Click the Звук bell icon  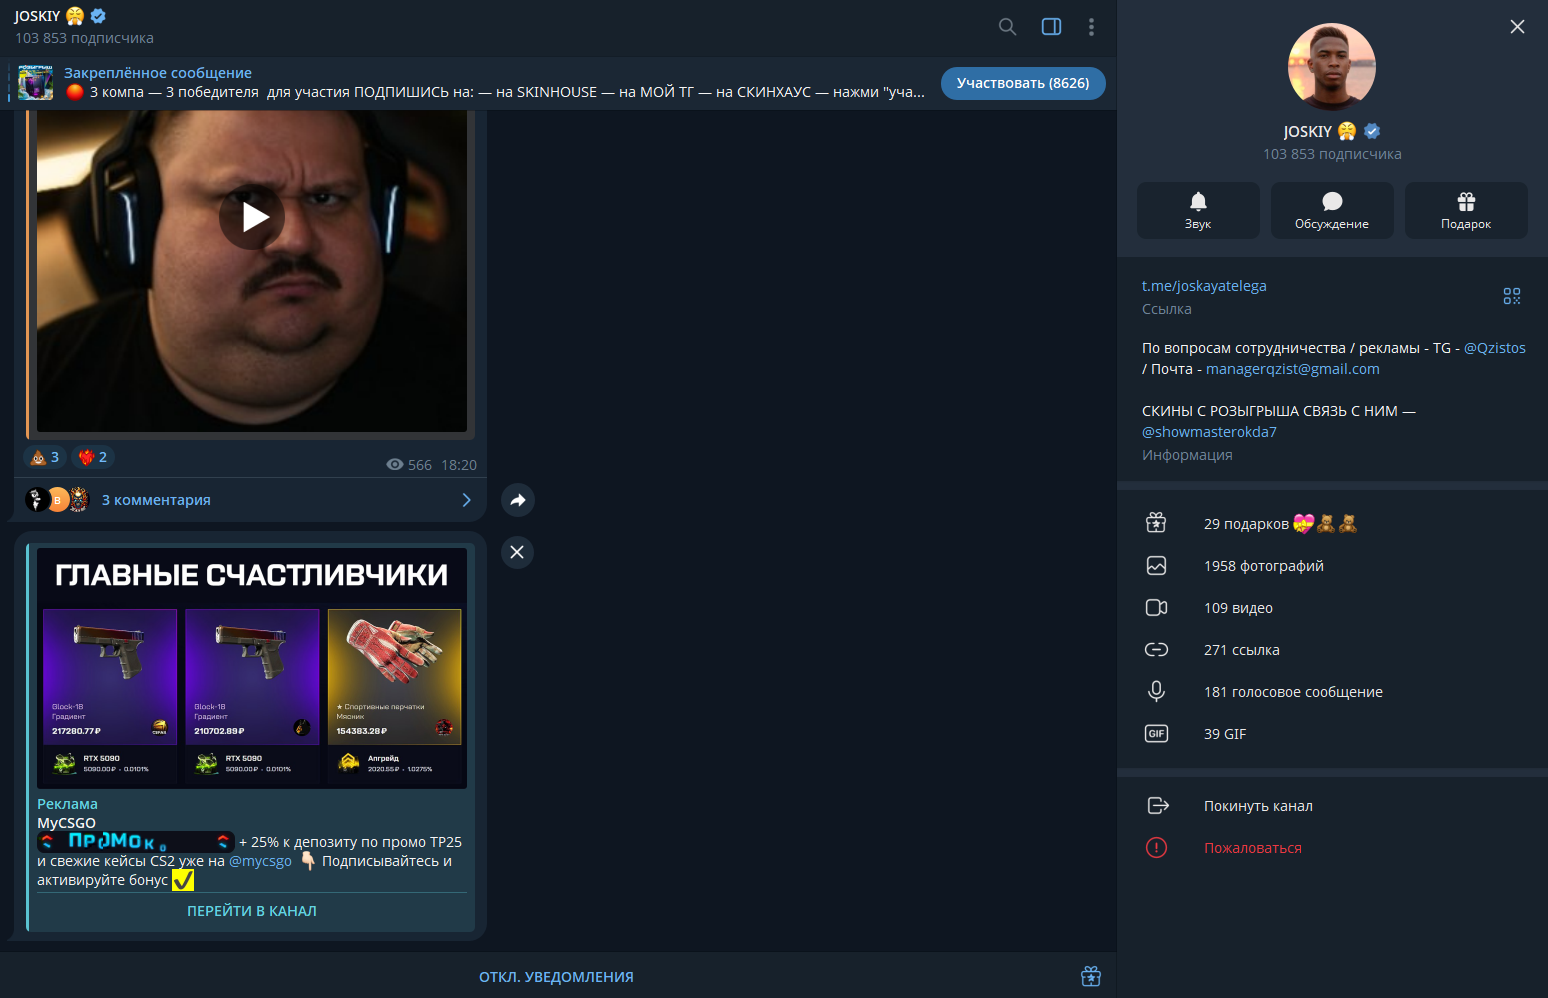pyautogui.click(x=1198, y=210)
